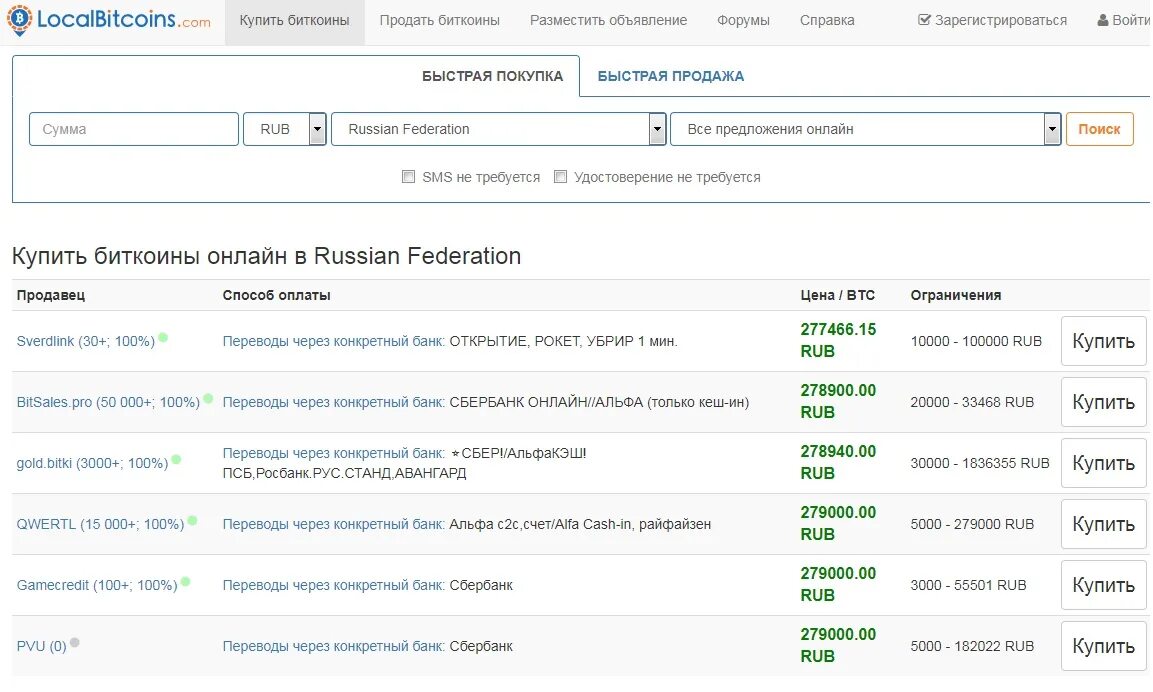Click the limit '10000 - 100000 RUB'
This screenshot has width=1153, height=692.
(x=976, y=341)
